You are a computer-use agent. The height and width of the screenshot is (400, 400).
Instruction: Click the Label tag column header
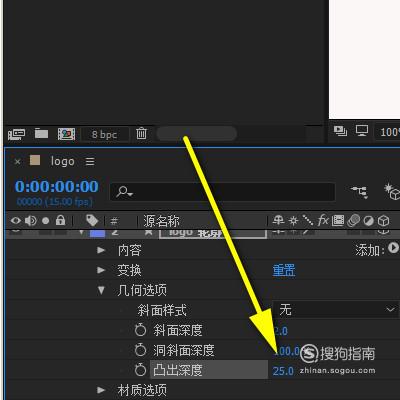click(92, 220)
